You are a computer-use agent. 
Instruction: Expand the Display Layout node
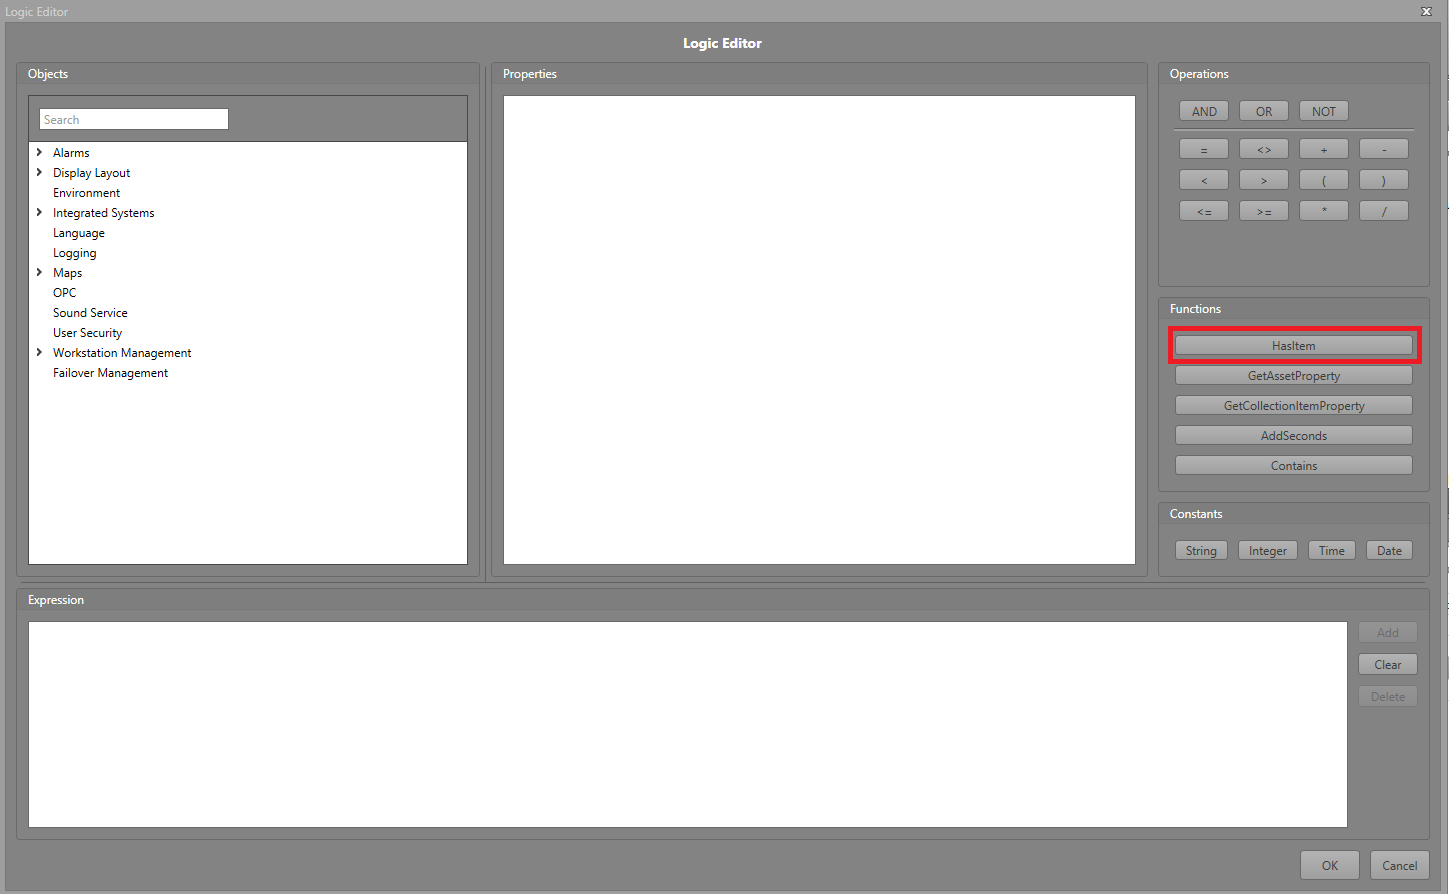click(39, 172)
